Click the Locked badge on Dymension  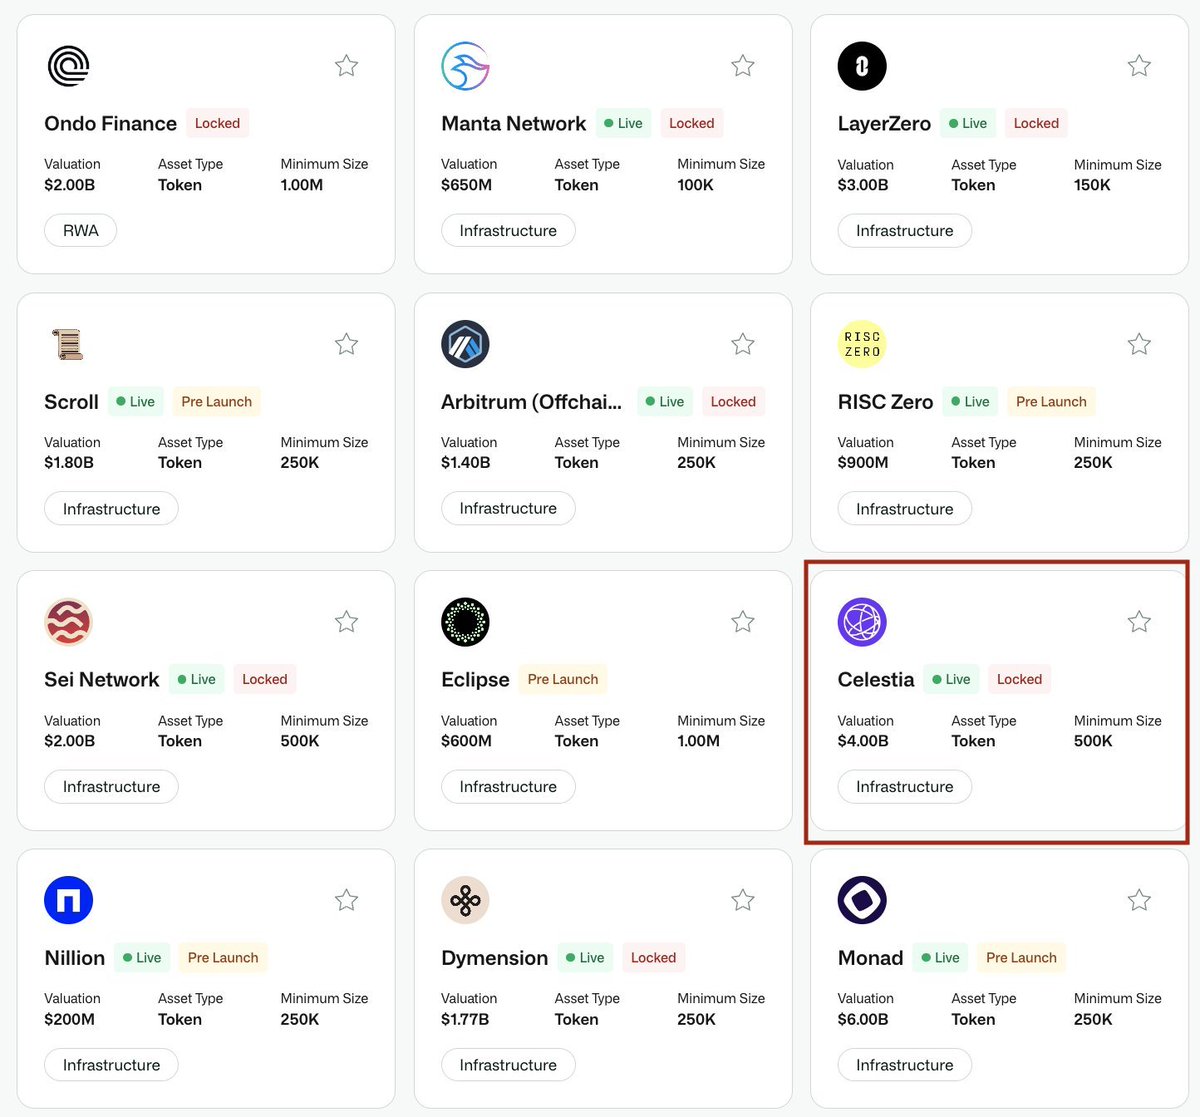point(653,957)
